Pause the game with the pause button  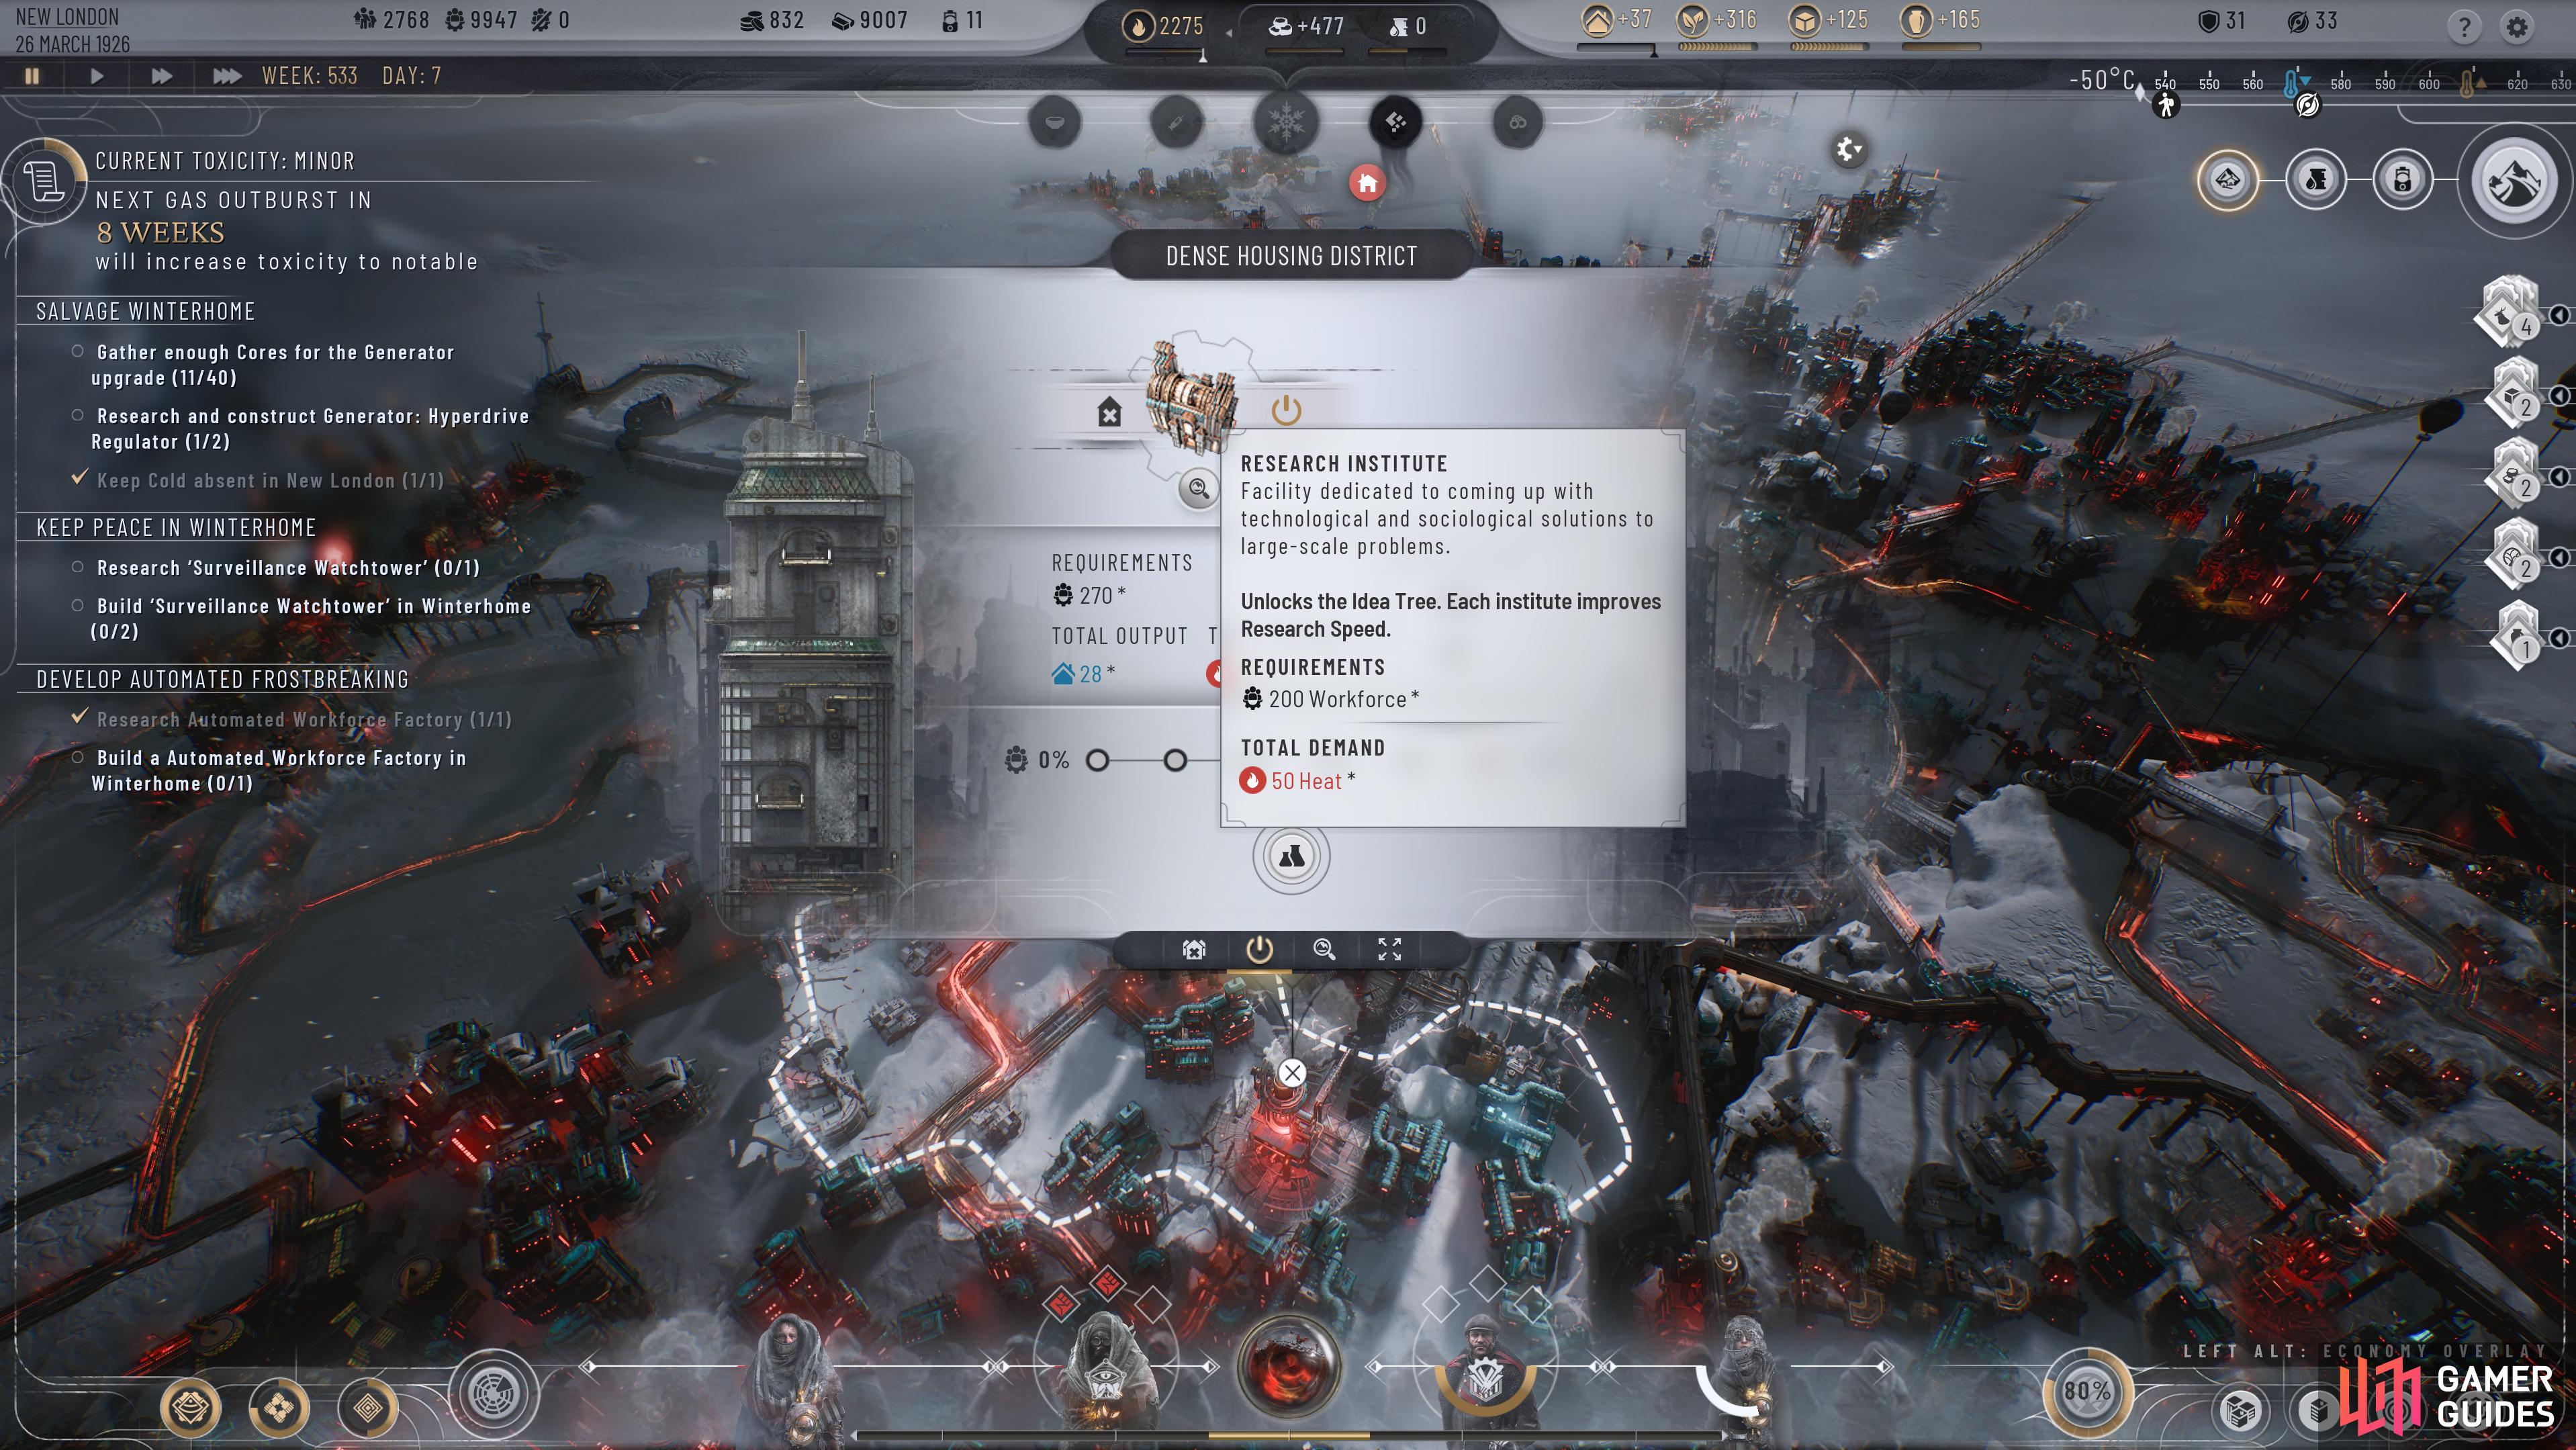click(x=32, y=76)
